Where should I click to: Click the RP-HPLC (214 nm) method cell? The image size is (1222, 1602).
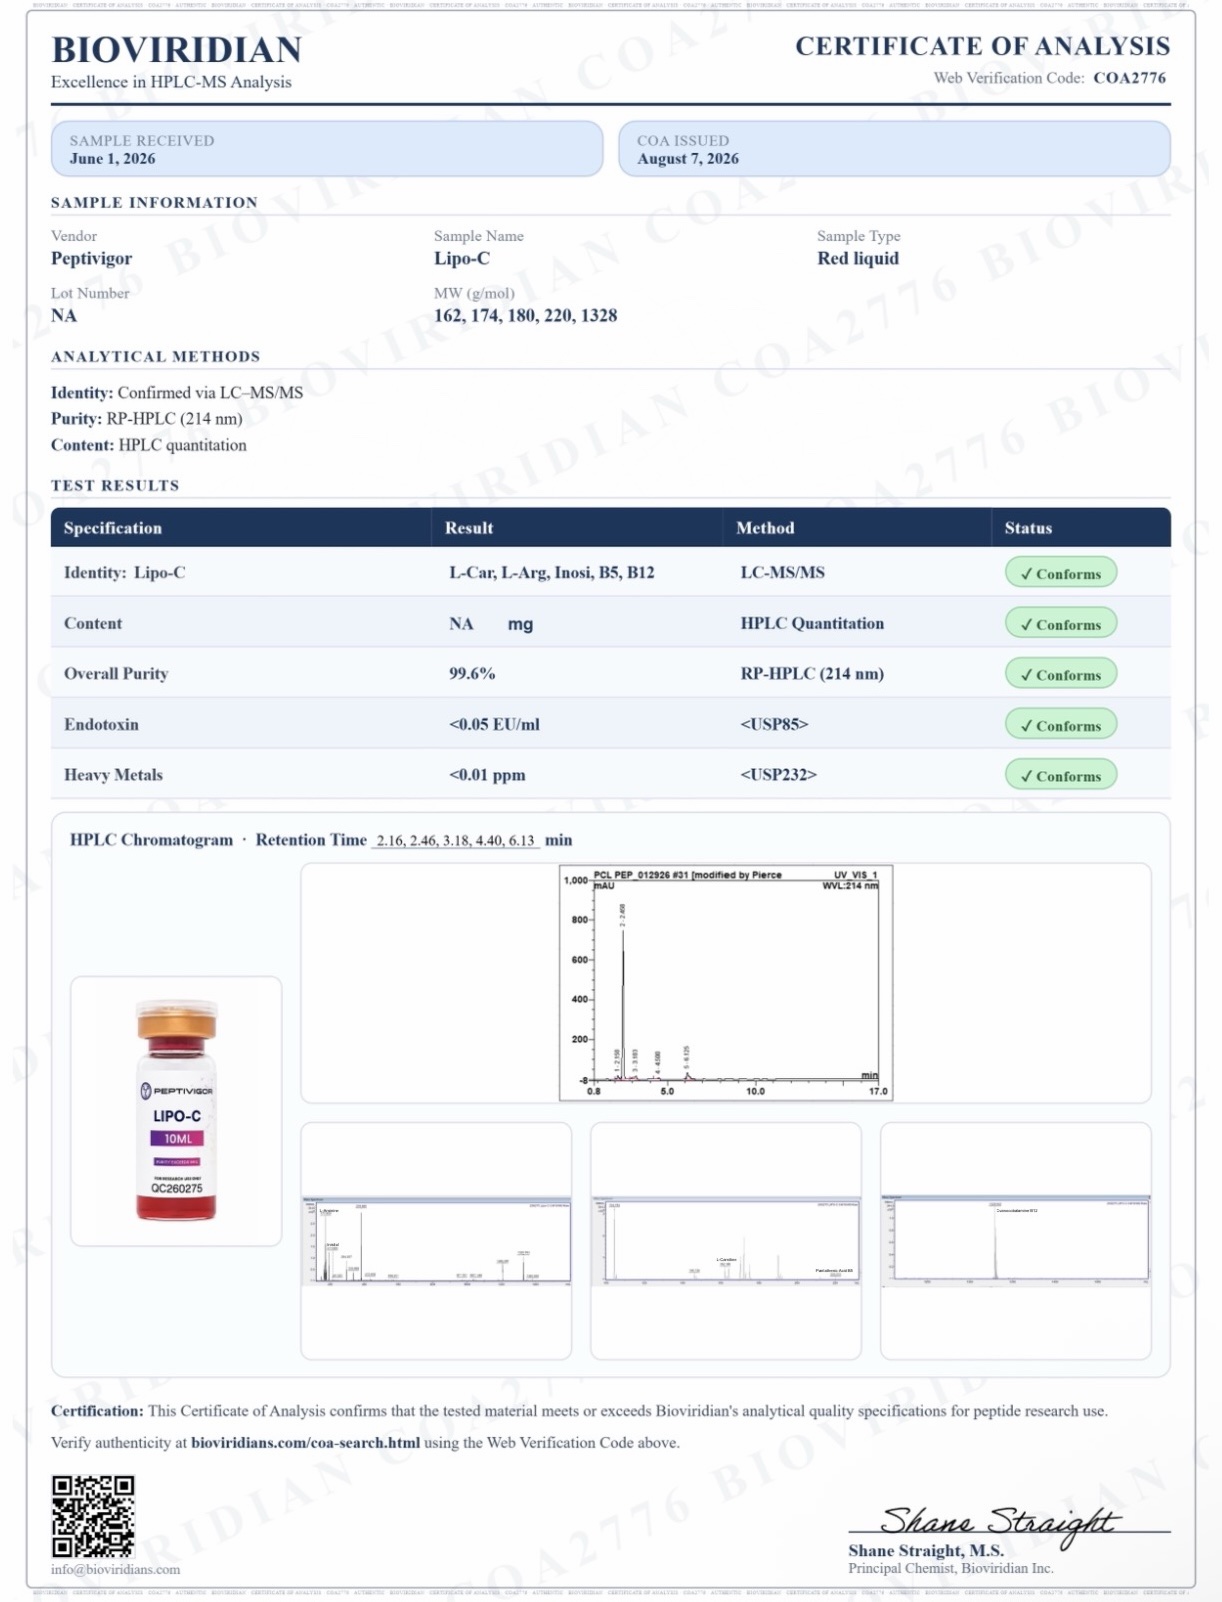coord(812,673)
